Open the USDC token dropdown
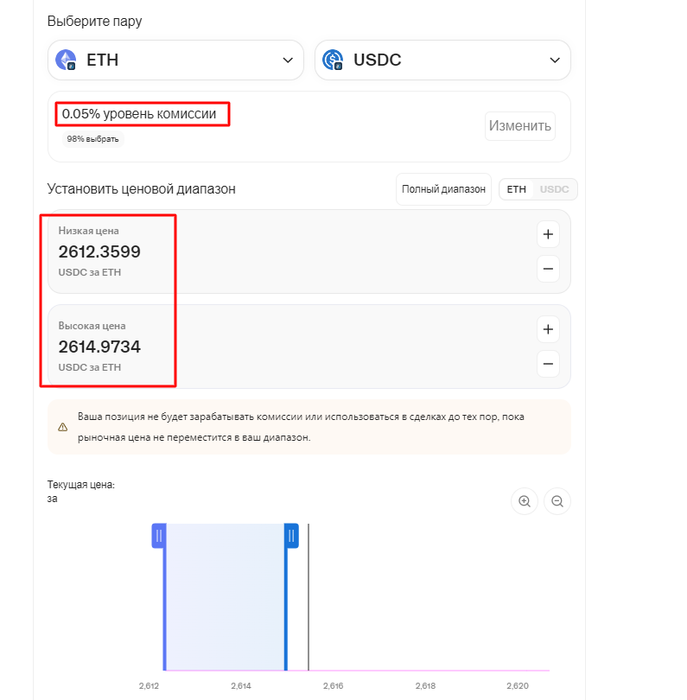The width and height of the screenshot is (687, 700). pos(442,60)
